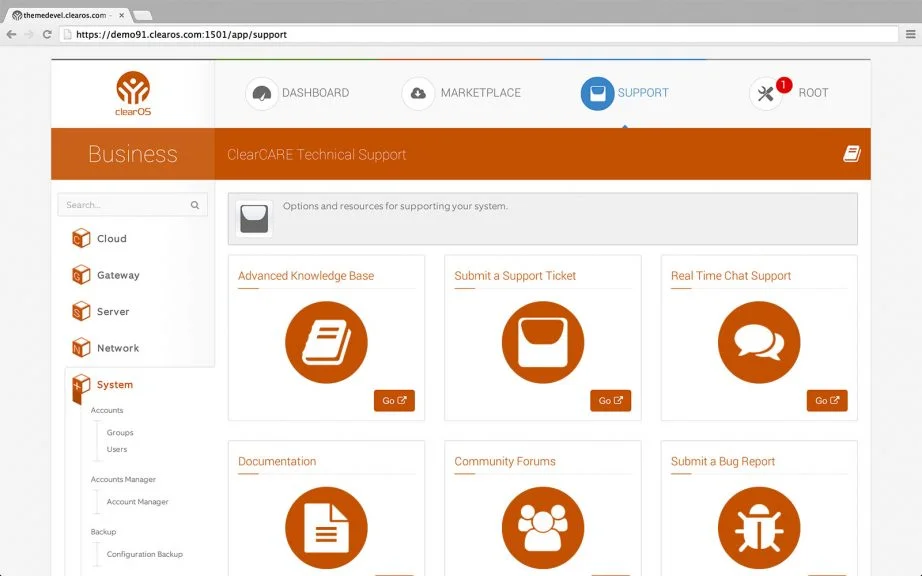Open Account Manager sidebar item
922x576 pixels.
tap(137, 501)
